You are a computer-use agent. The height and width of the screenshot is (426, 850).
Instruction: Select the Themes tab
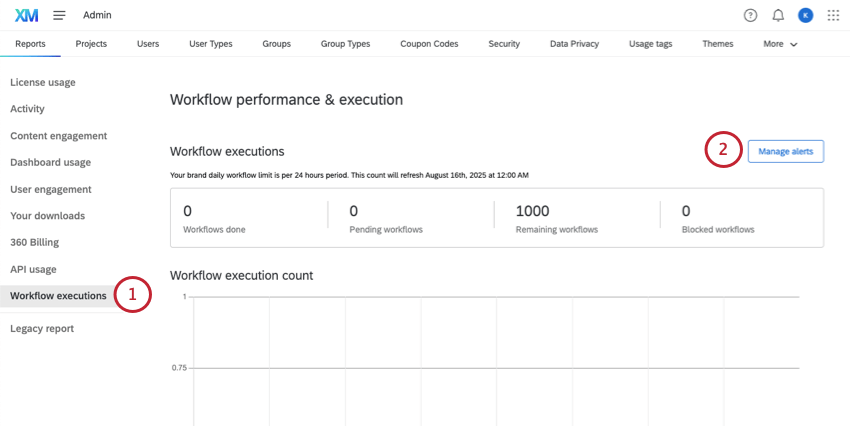(x=717, y=44)
